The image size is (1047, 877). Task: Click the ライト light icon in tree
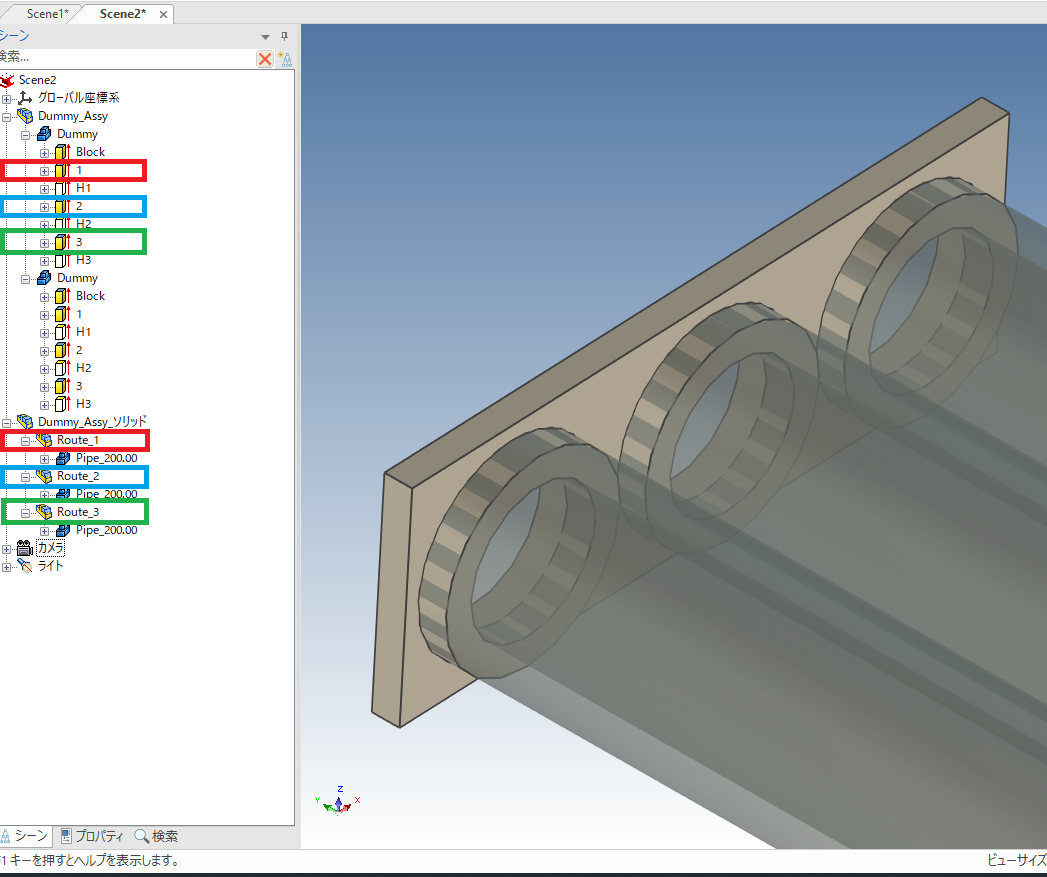pos(25,566)
